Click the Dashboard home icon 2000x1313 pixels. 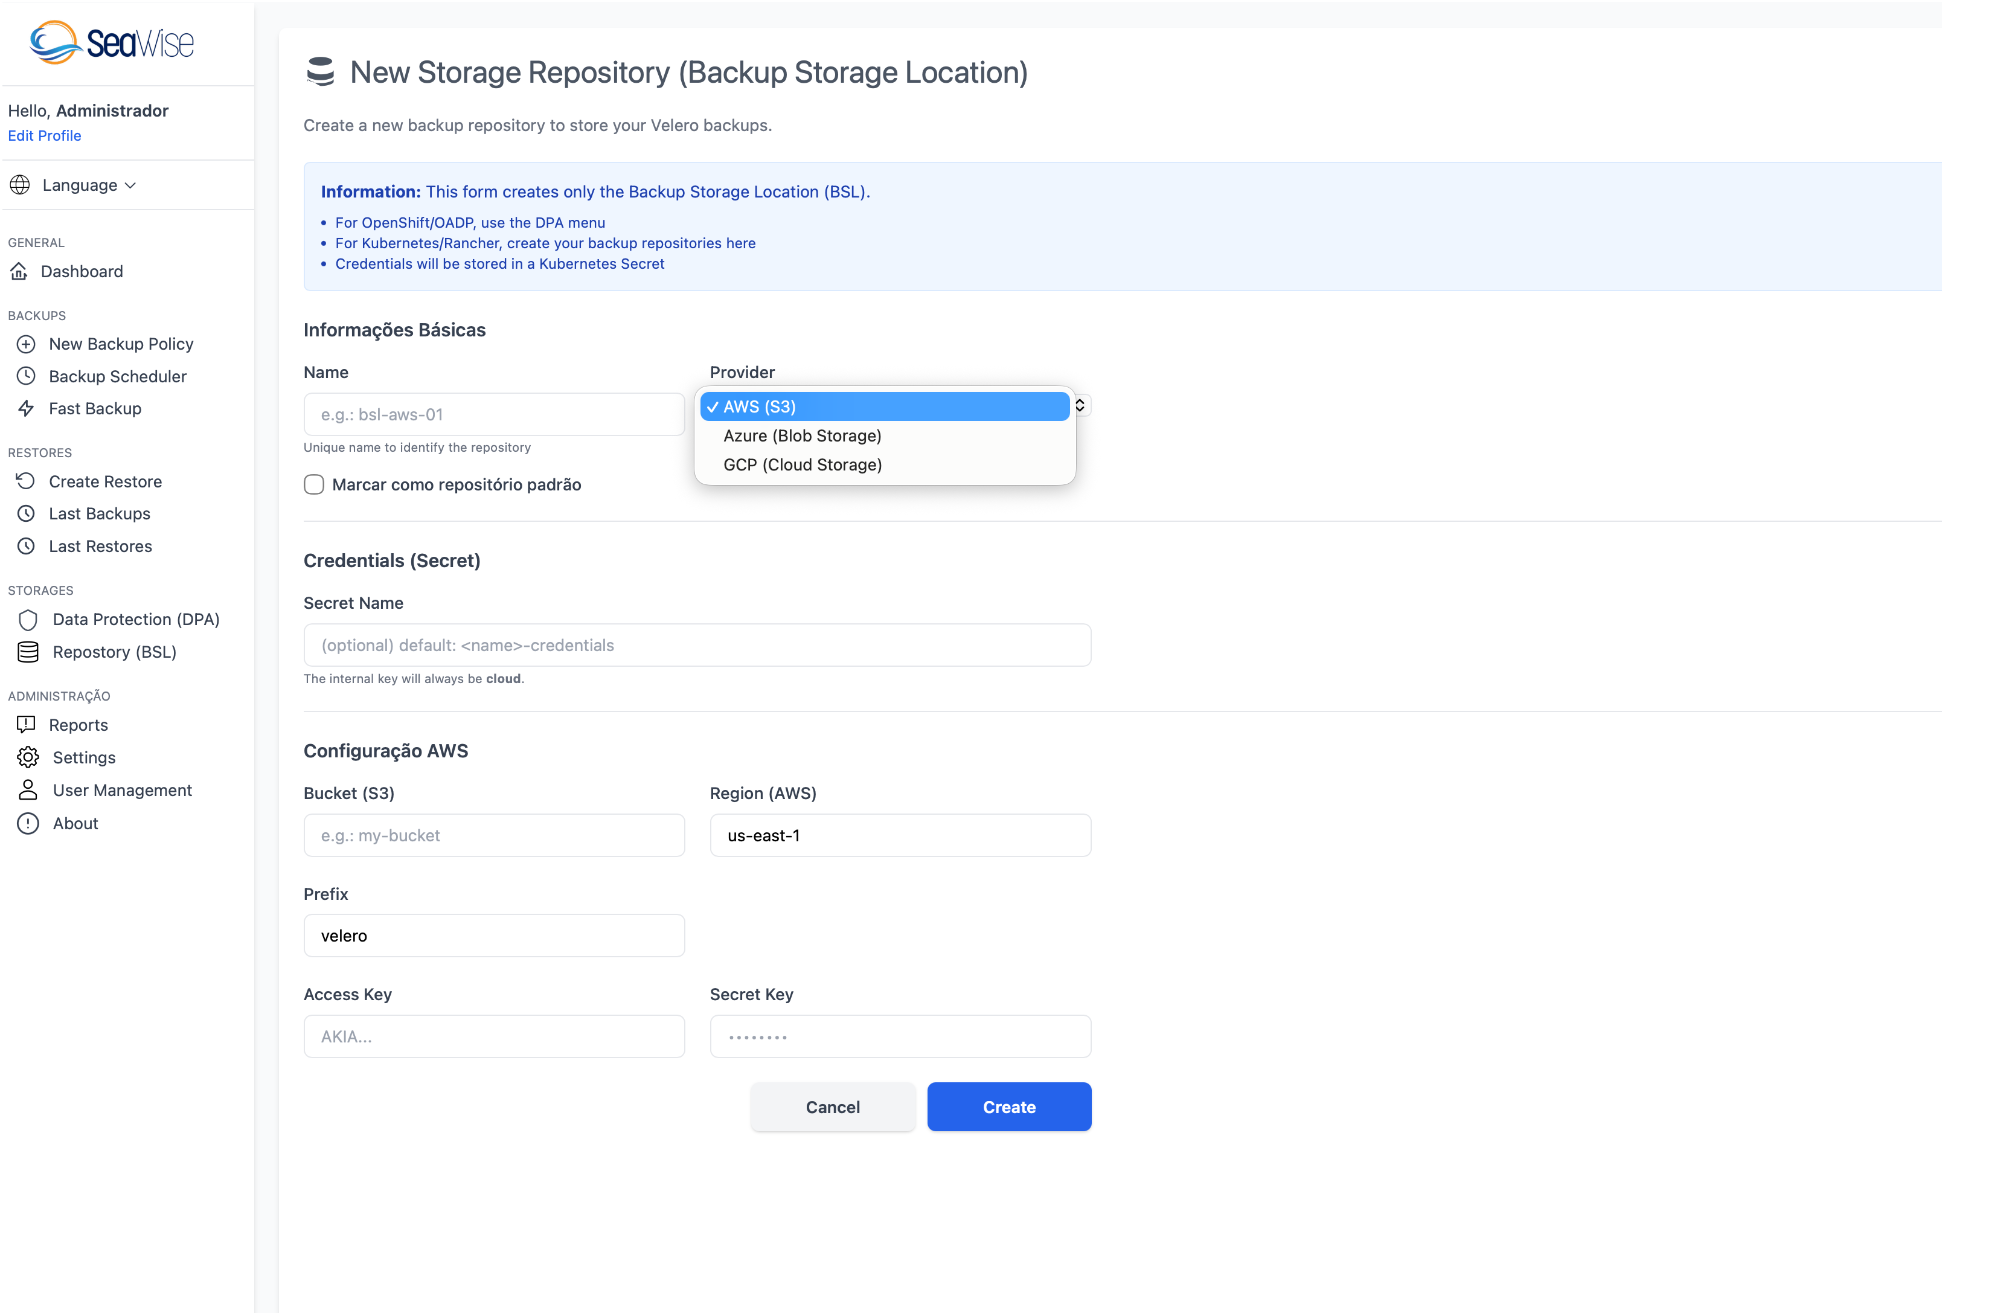(19, 272)
